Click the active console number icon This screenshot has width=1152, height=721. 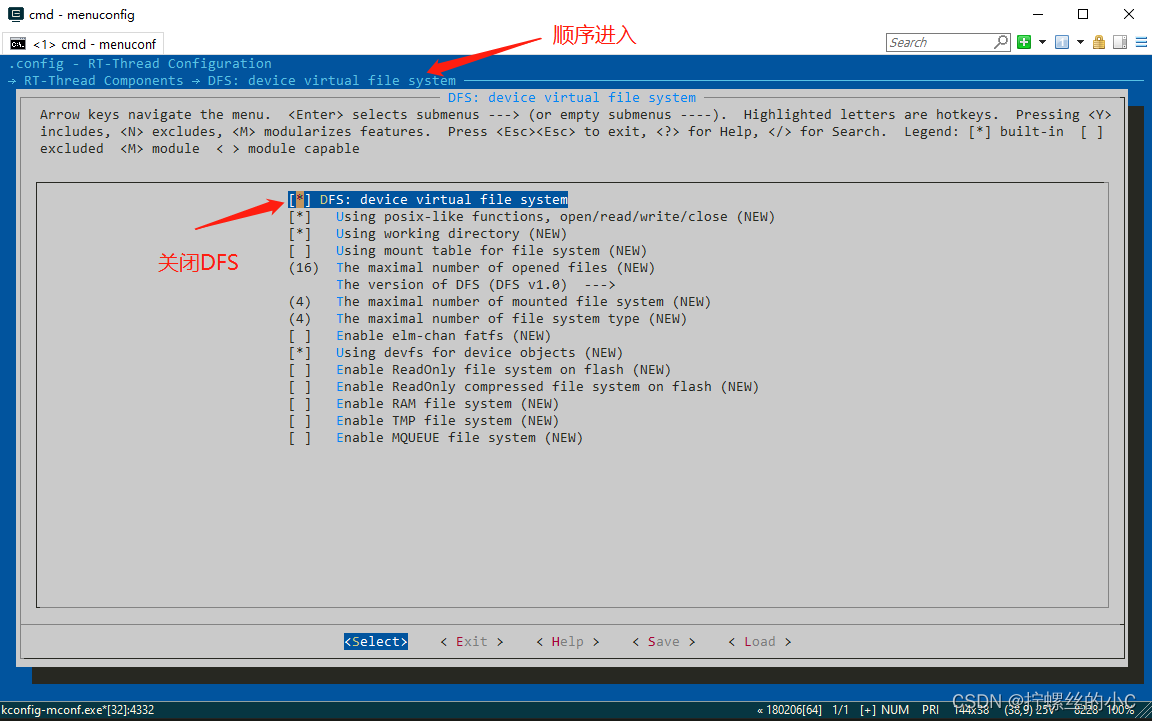coord(1062,42)
